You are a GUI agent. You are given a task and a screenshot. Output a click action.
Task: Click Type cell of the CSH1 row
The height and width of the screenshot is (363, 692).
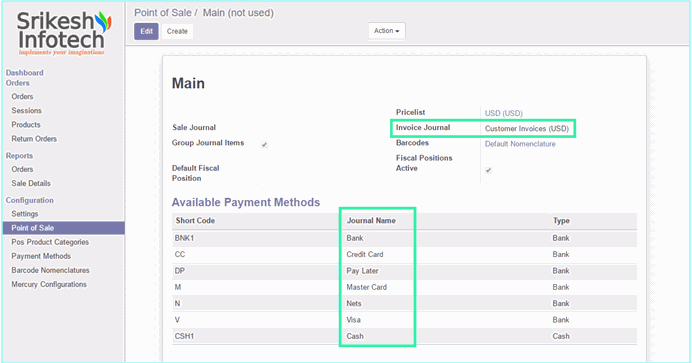tap(561, 336)
